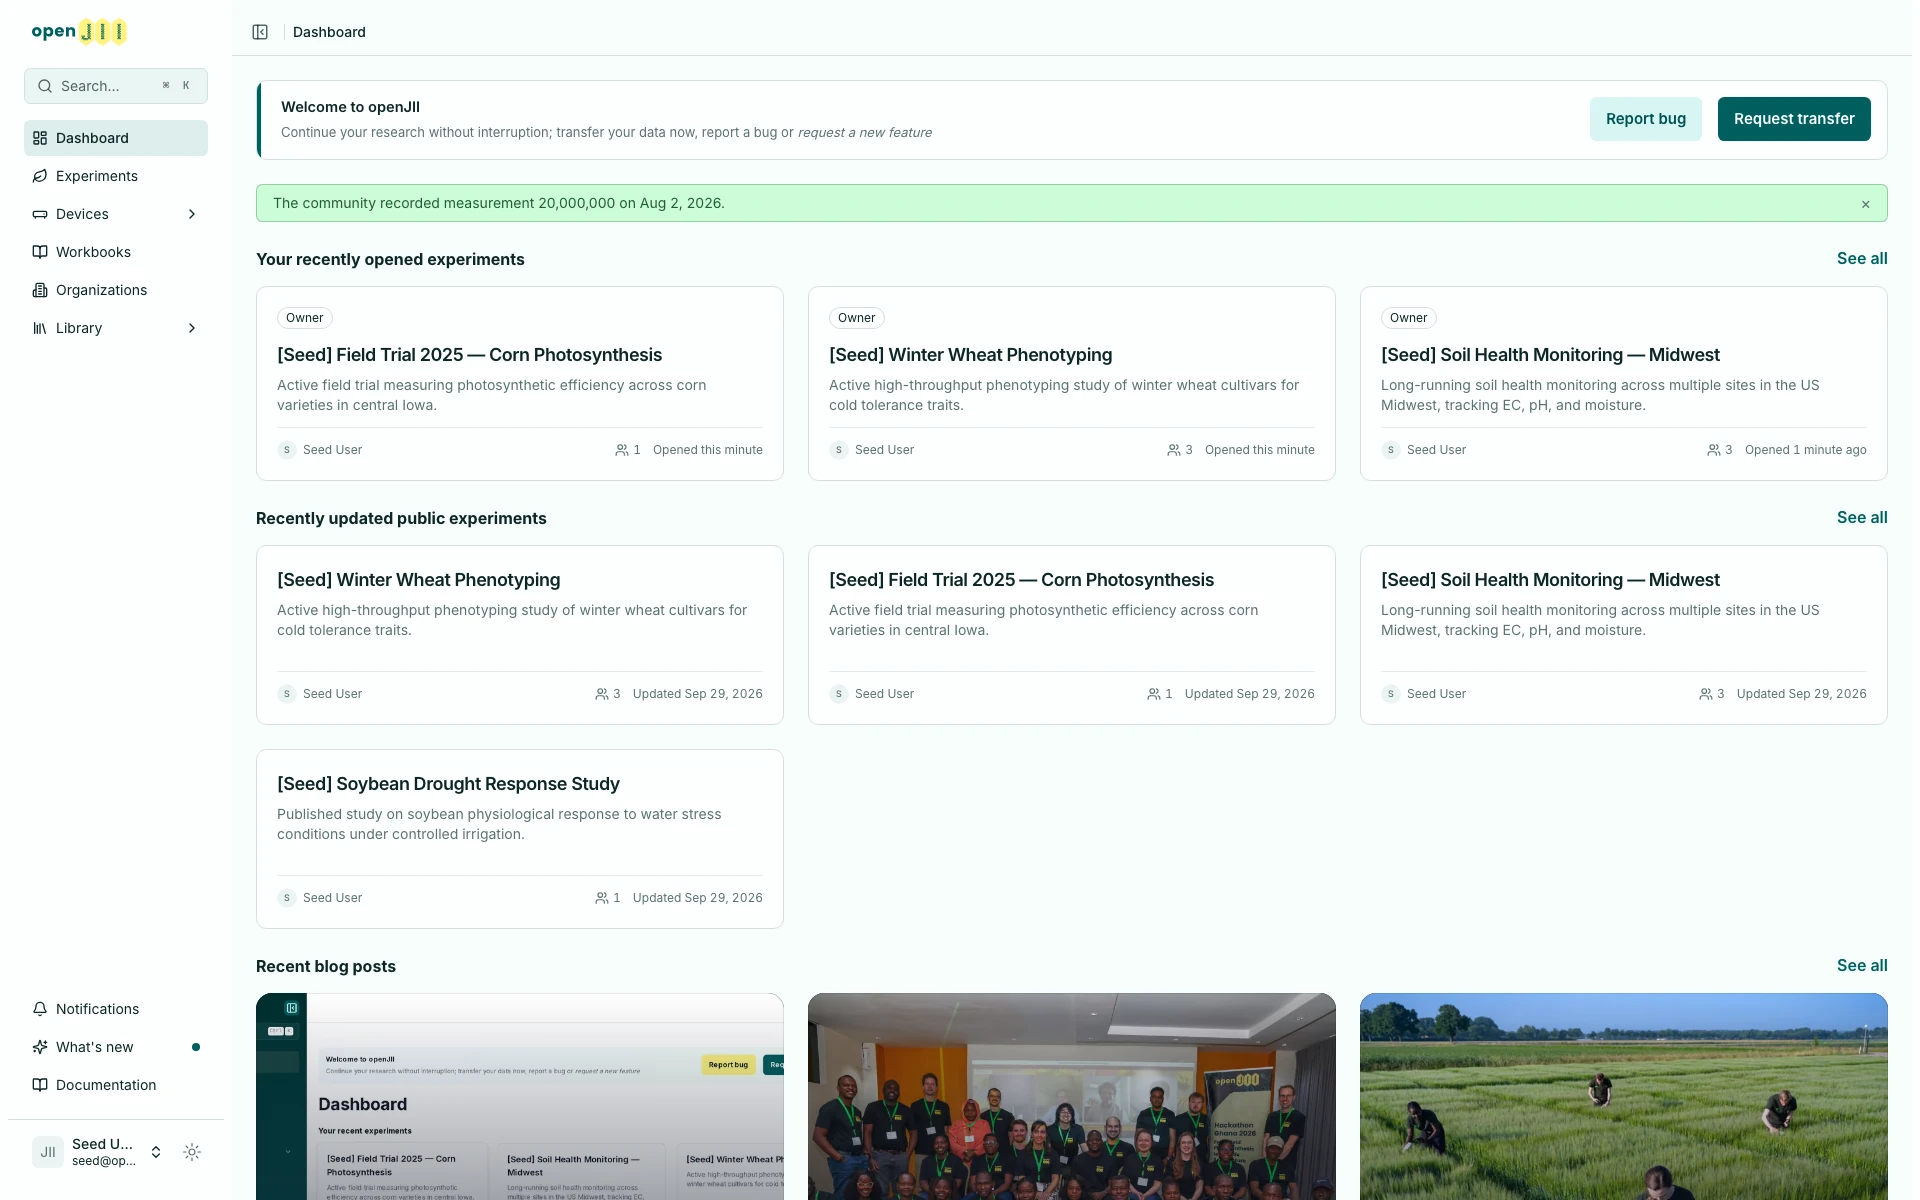Click the 'Opened 1 minute ago' text
This screenshot has width=1920, height=1200.
tap(1805, 450)
